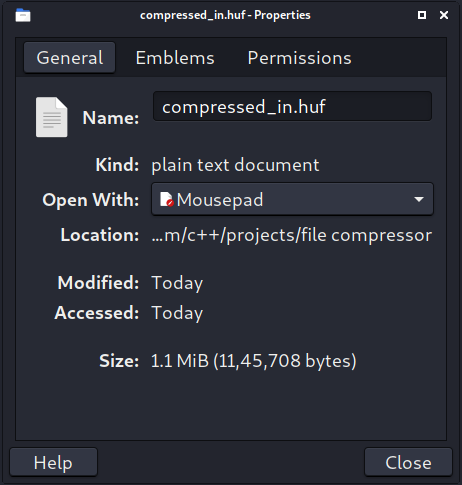
Task: Click the Modified date value Today
Action: [x=177, y=283]
